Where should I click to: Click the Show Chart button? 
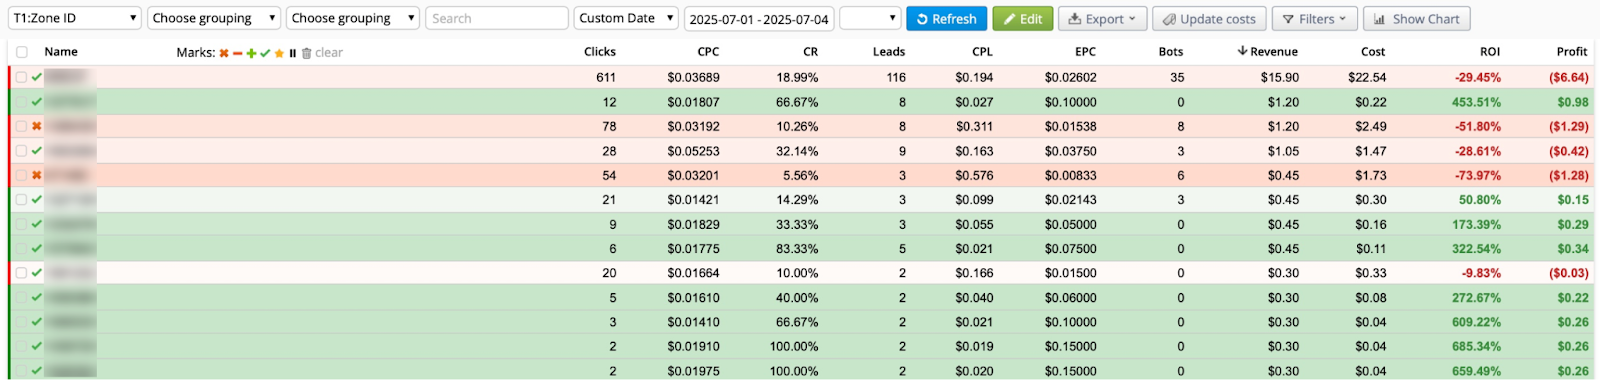click(1416, 18)
